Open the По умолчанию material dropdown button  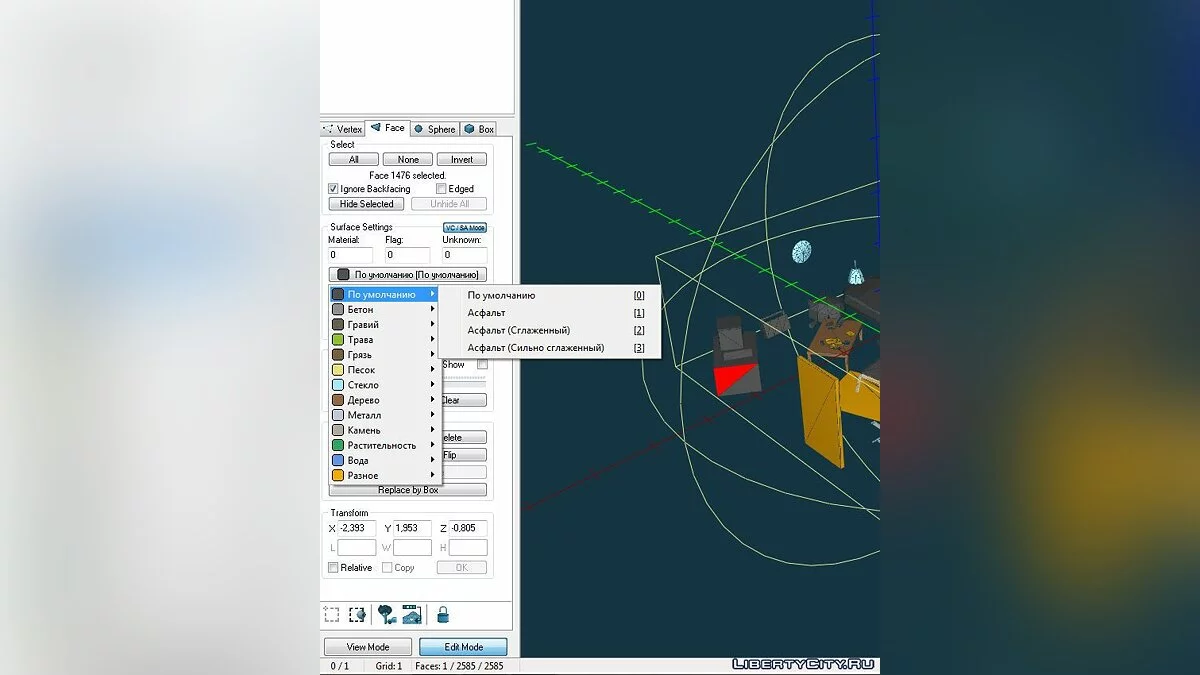tap(408, 274)
